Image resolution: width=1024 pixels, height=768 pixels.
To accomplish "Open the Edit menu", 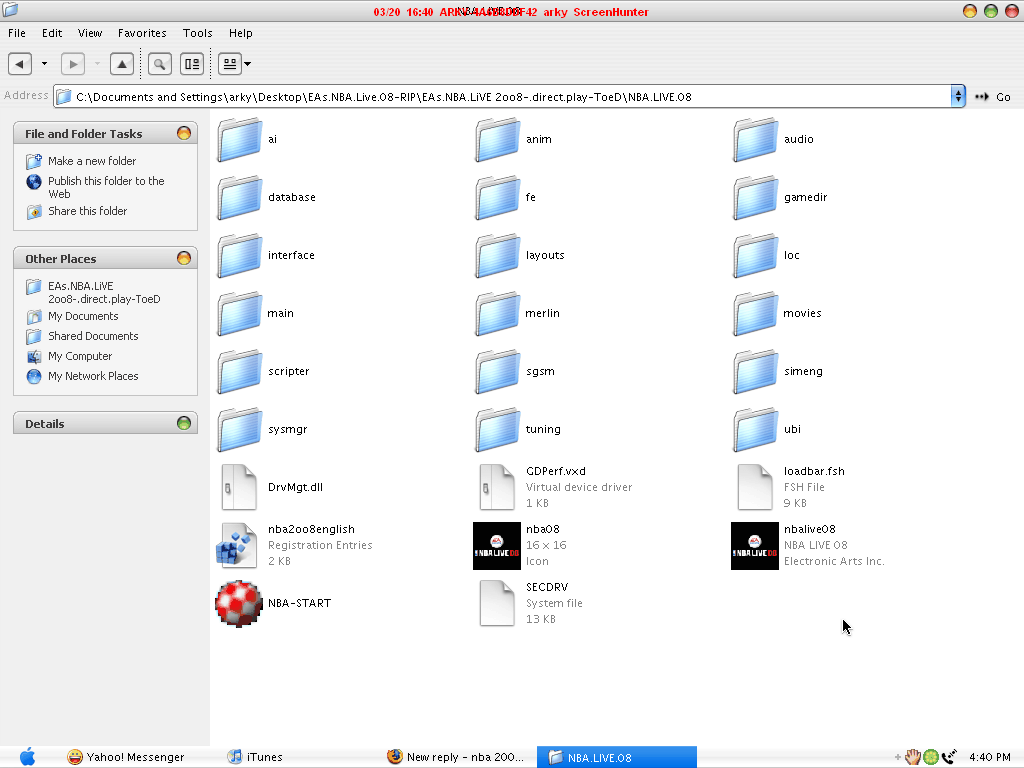I will tap(52, 33).
